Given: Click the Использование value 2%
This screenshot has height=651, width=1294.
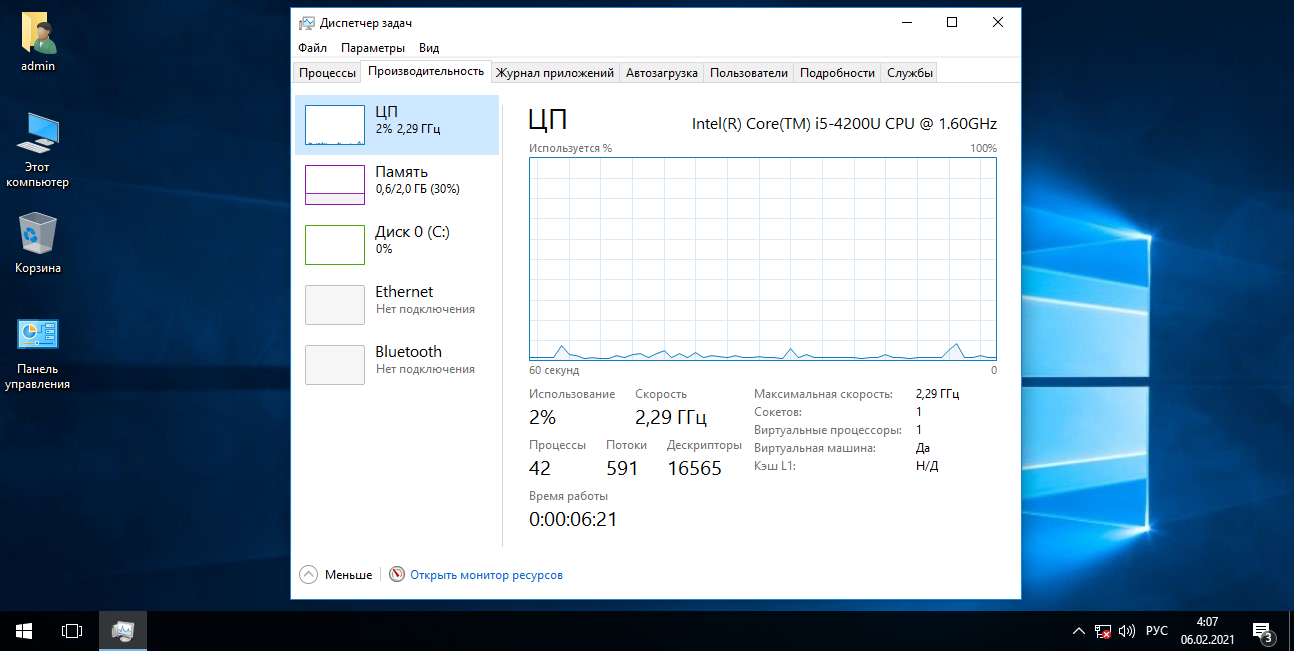Looking at the screenshot, I should tap(543, 417).
